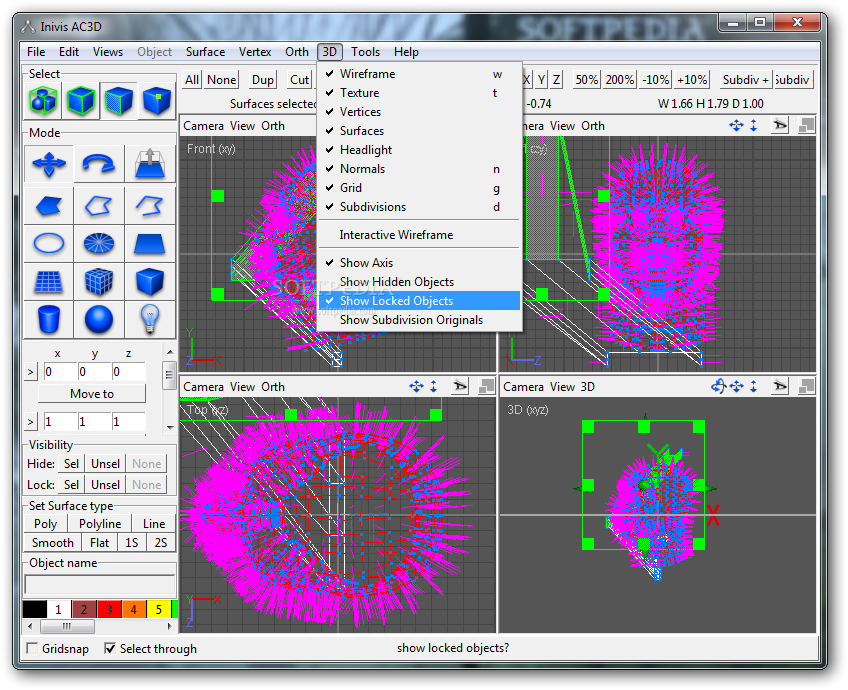Create an ellipse outline shape
The image size is (848, 690).
(49, 243)
